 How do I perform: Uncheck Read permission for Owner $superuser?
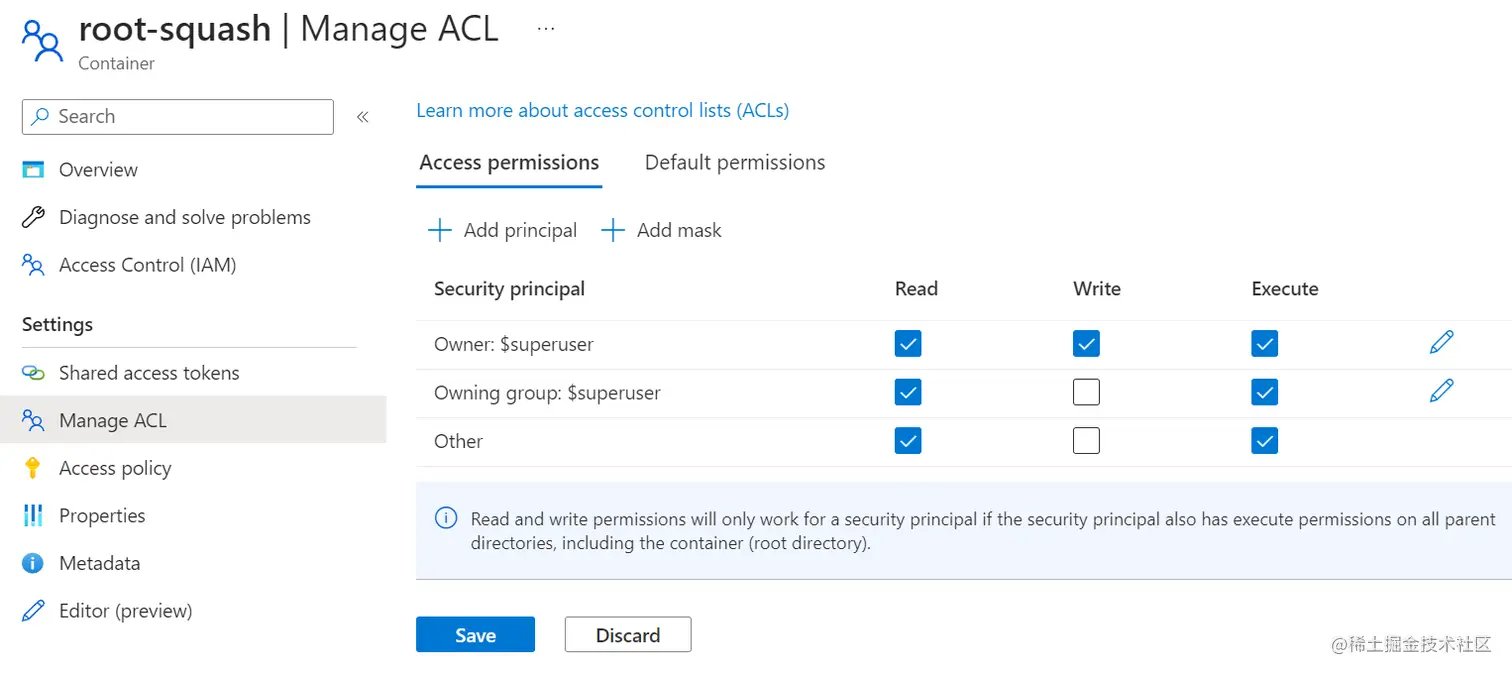coord(908,344)
